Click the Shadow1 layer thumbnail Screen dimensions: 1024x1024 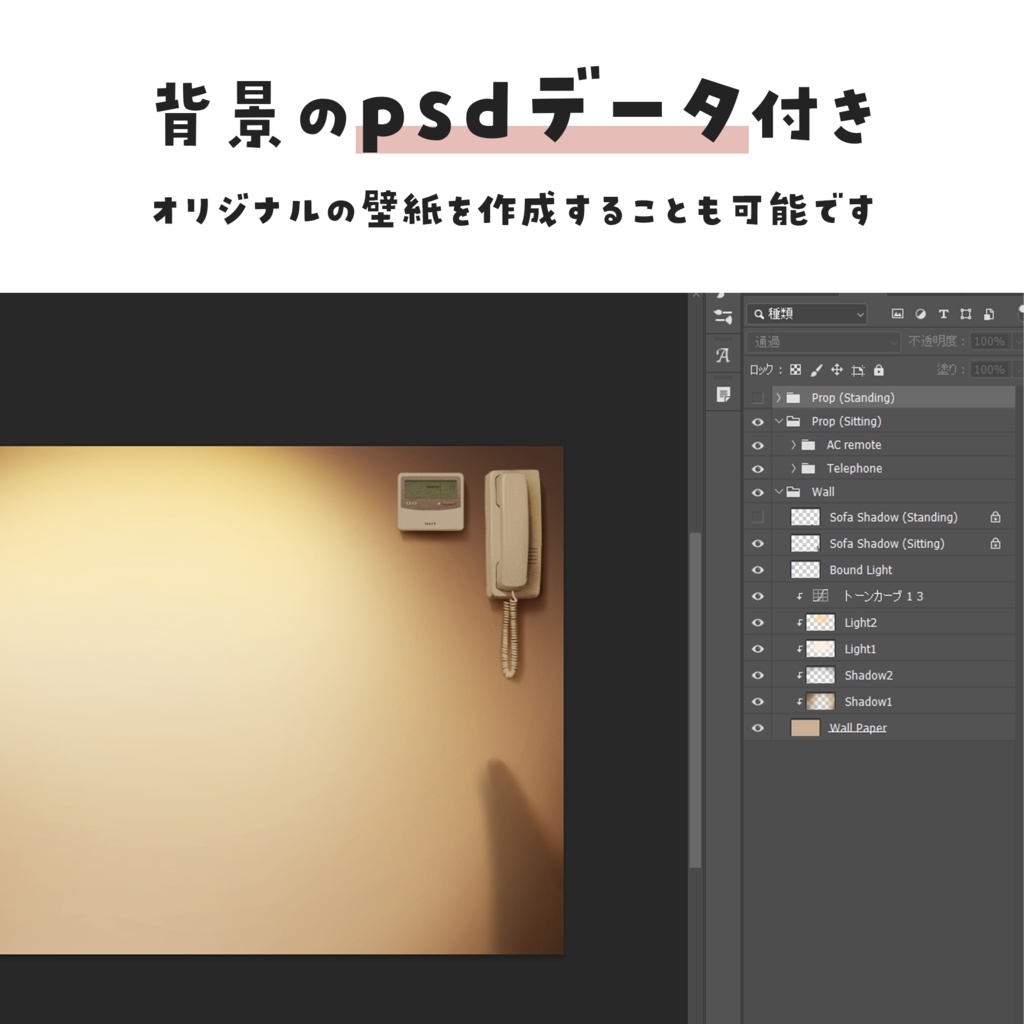point(820,701)
